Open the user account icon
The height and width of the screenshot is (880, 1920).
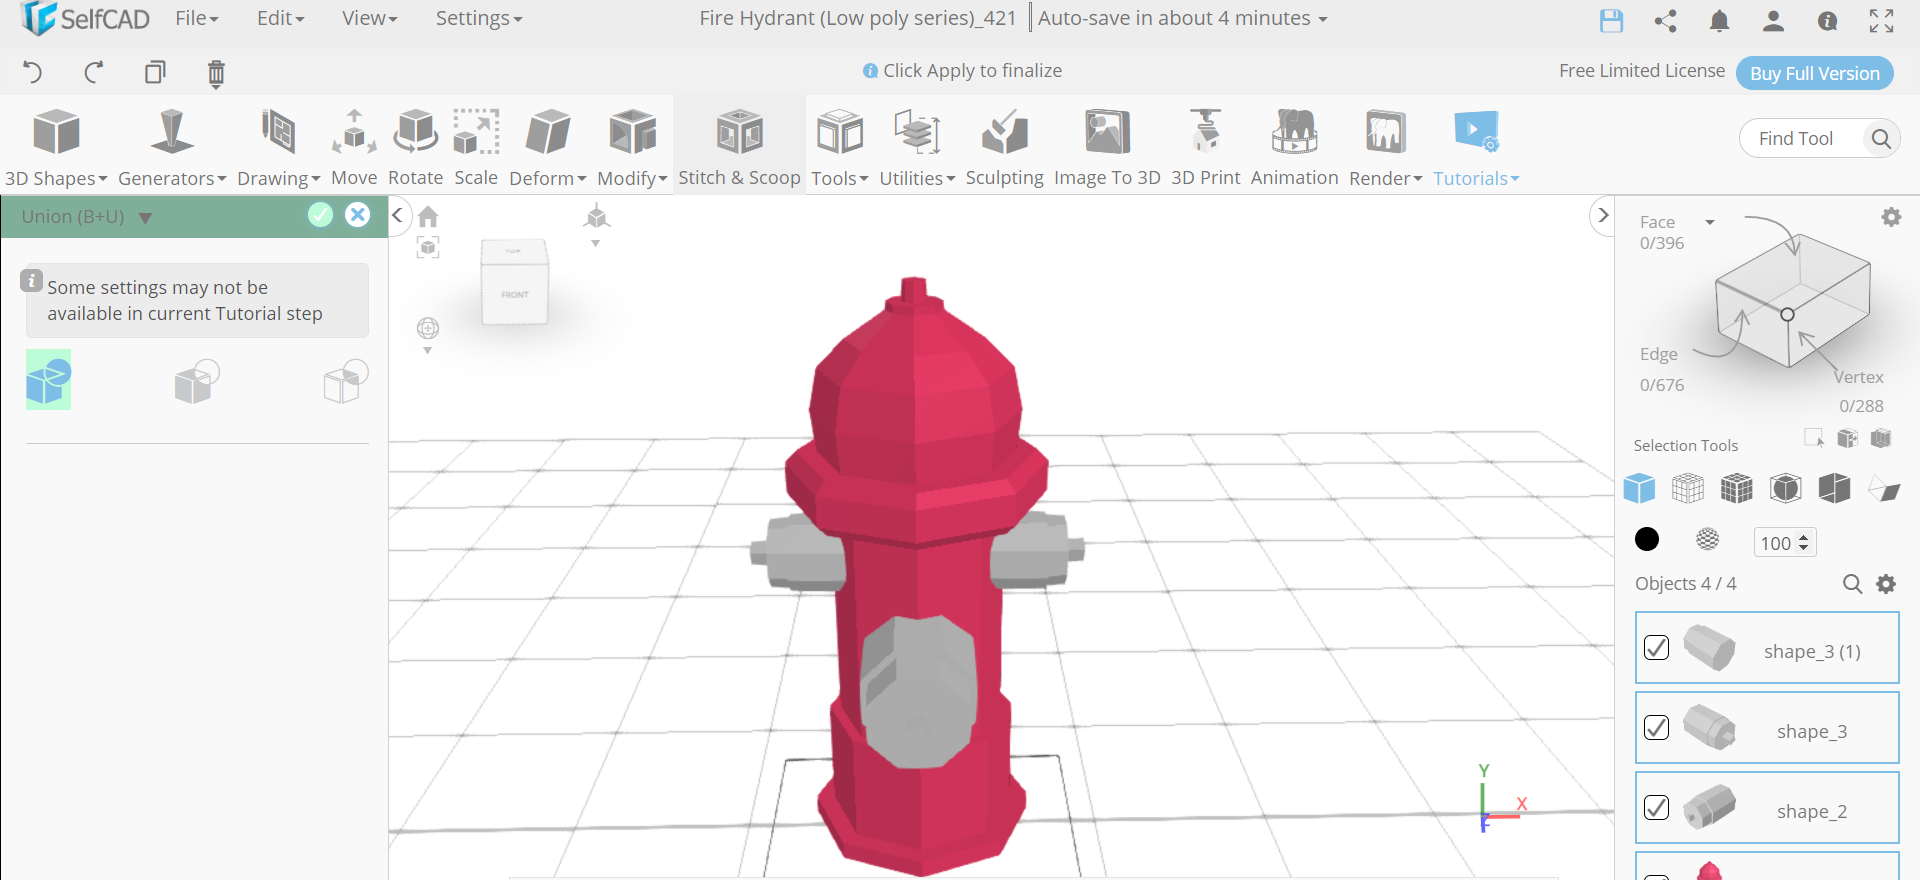pyautogui.click(x=1773, y=20)
